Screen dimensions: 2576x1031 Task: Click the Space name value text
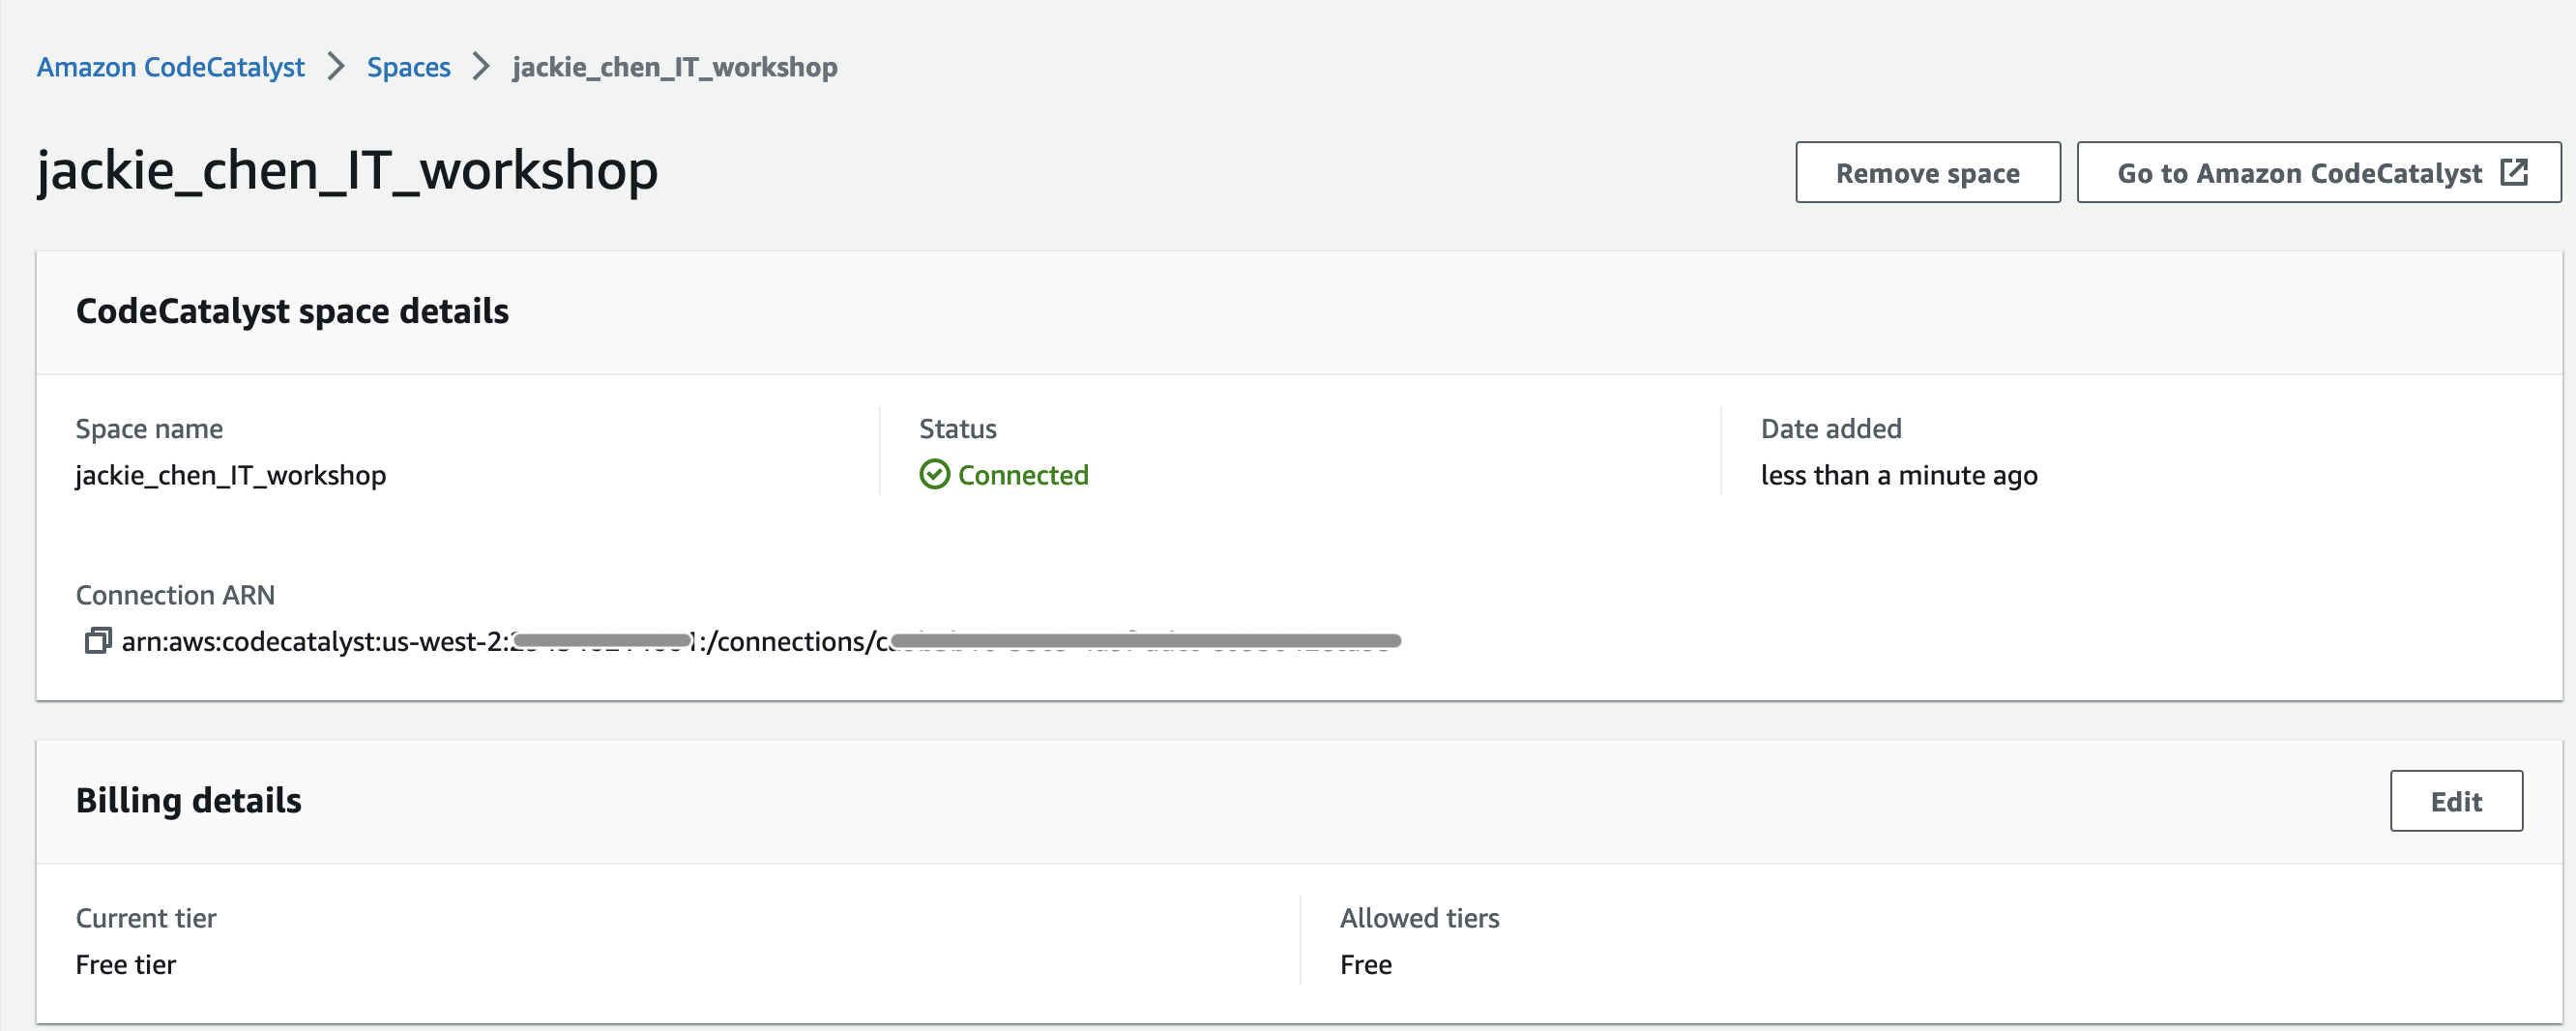231,475
